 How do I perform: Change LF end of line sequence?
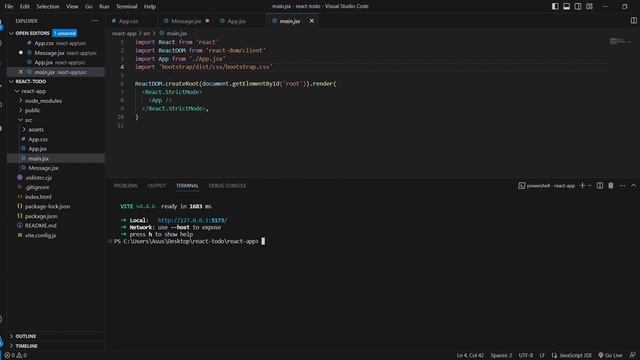pyautogui.click(x=542, y=356)
